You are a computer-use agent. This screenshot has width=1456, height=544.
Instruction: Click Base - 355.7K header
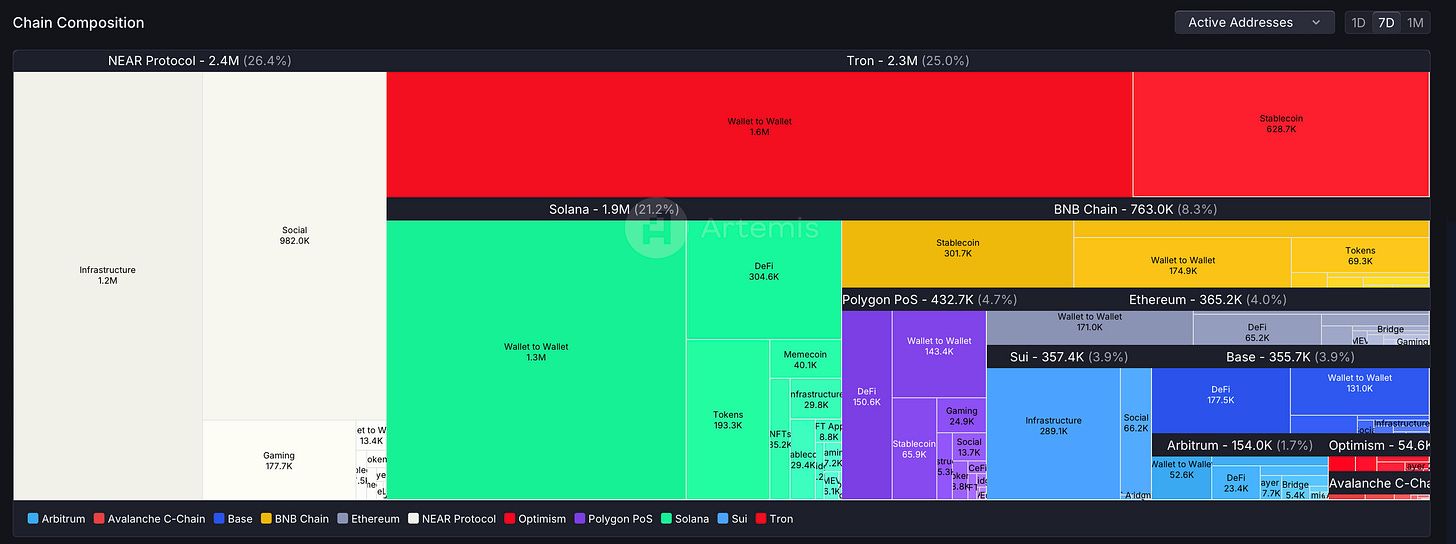point(1291,357)
